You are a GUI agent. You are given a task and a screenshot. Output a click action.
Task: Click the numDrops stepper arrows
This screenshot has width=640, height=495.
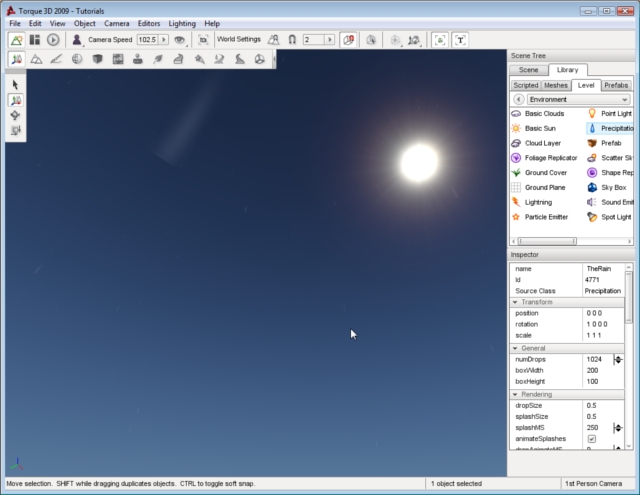click(x=618, y=359)
